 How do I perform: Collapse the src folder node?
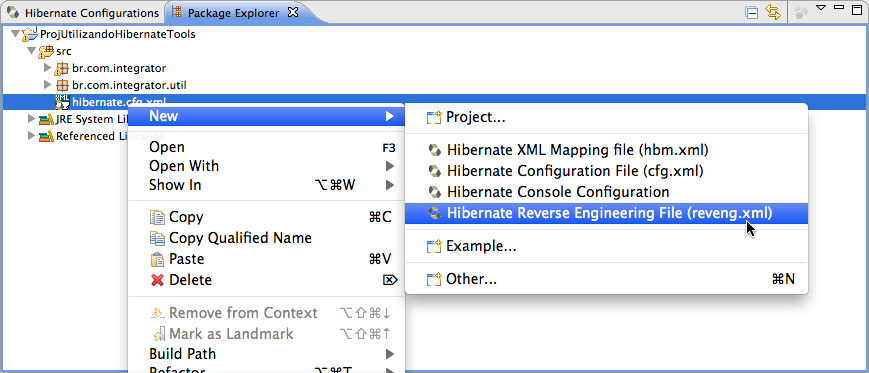(x=32, y=52)
